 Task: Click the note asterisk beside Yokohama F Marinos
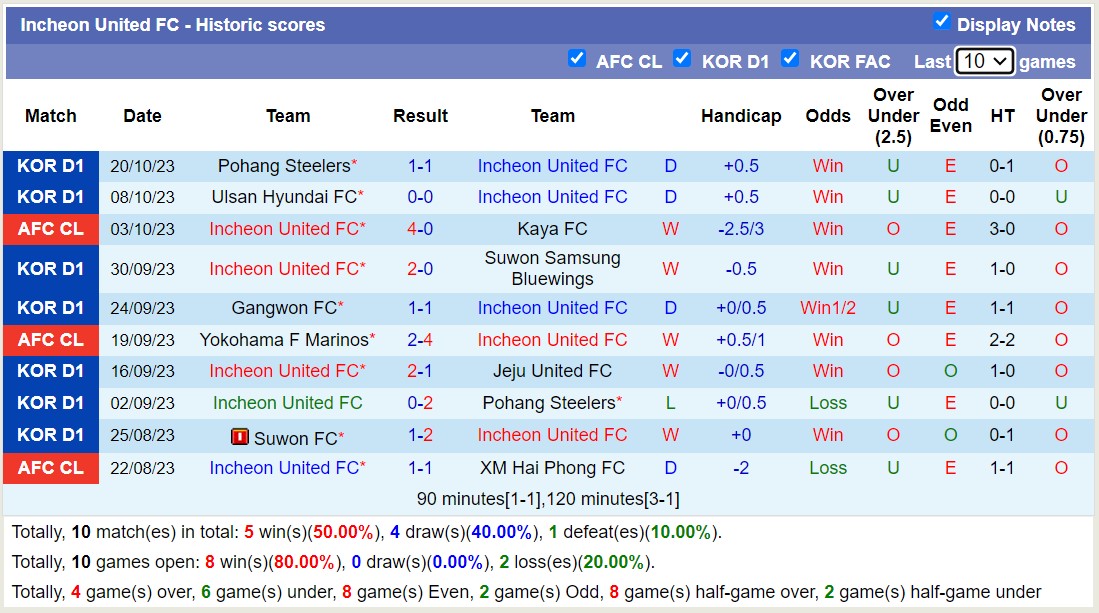tap(374, 334)
